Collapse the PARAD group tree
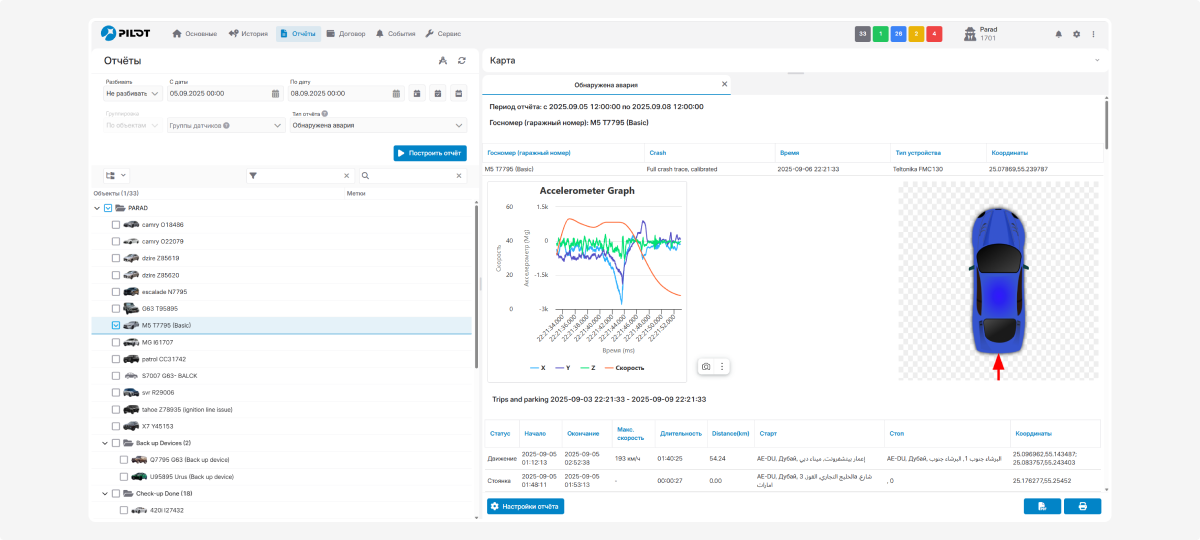The height and width of the screenshot is (540, 1200). 97,208
